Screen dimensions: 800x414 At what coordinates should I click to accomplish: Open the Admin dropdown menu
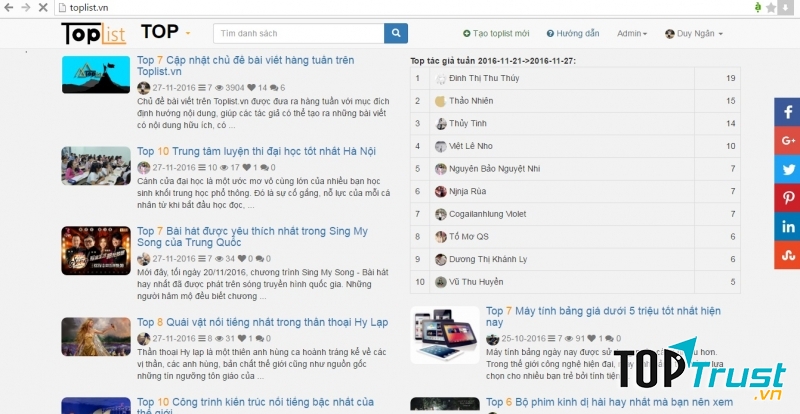tap(631, 33)
